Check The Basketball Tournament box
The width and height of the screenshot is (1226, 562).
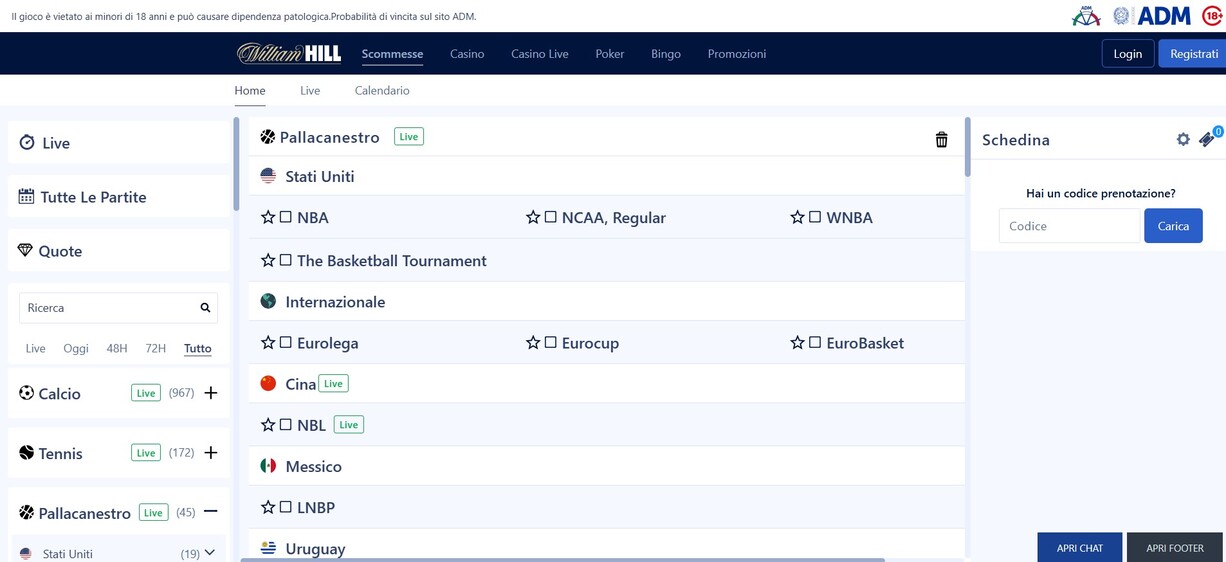coord(286,260)
